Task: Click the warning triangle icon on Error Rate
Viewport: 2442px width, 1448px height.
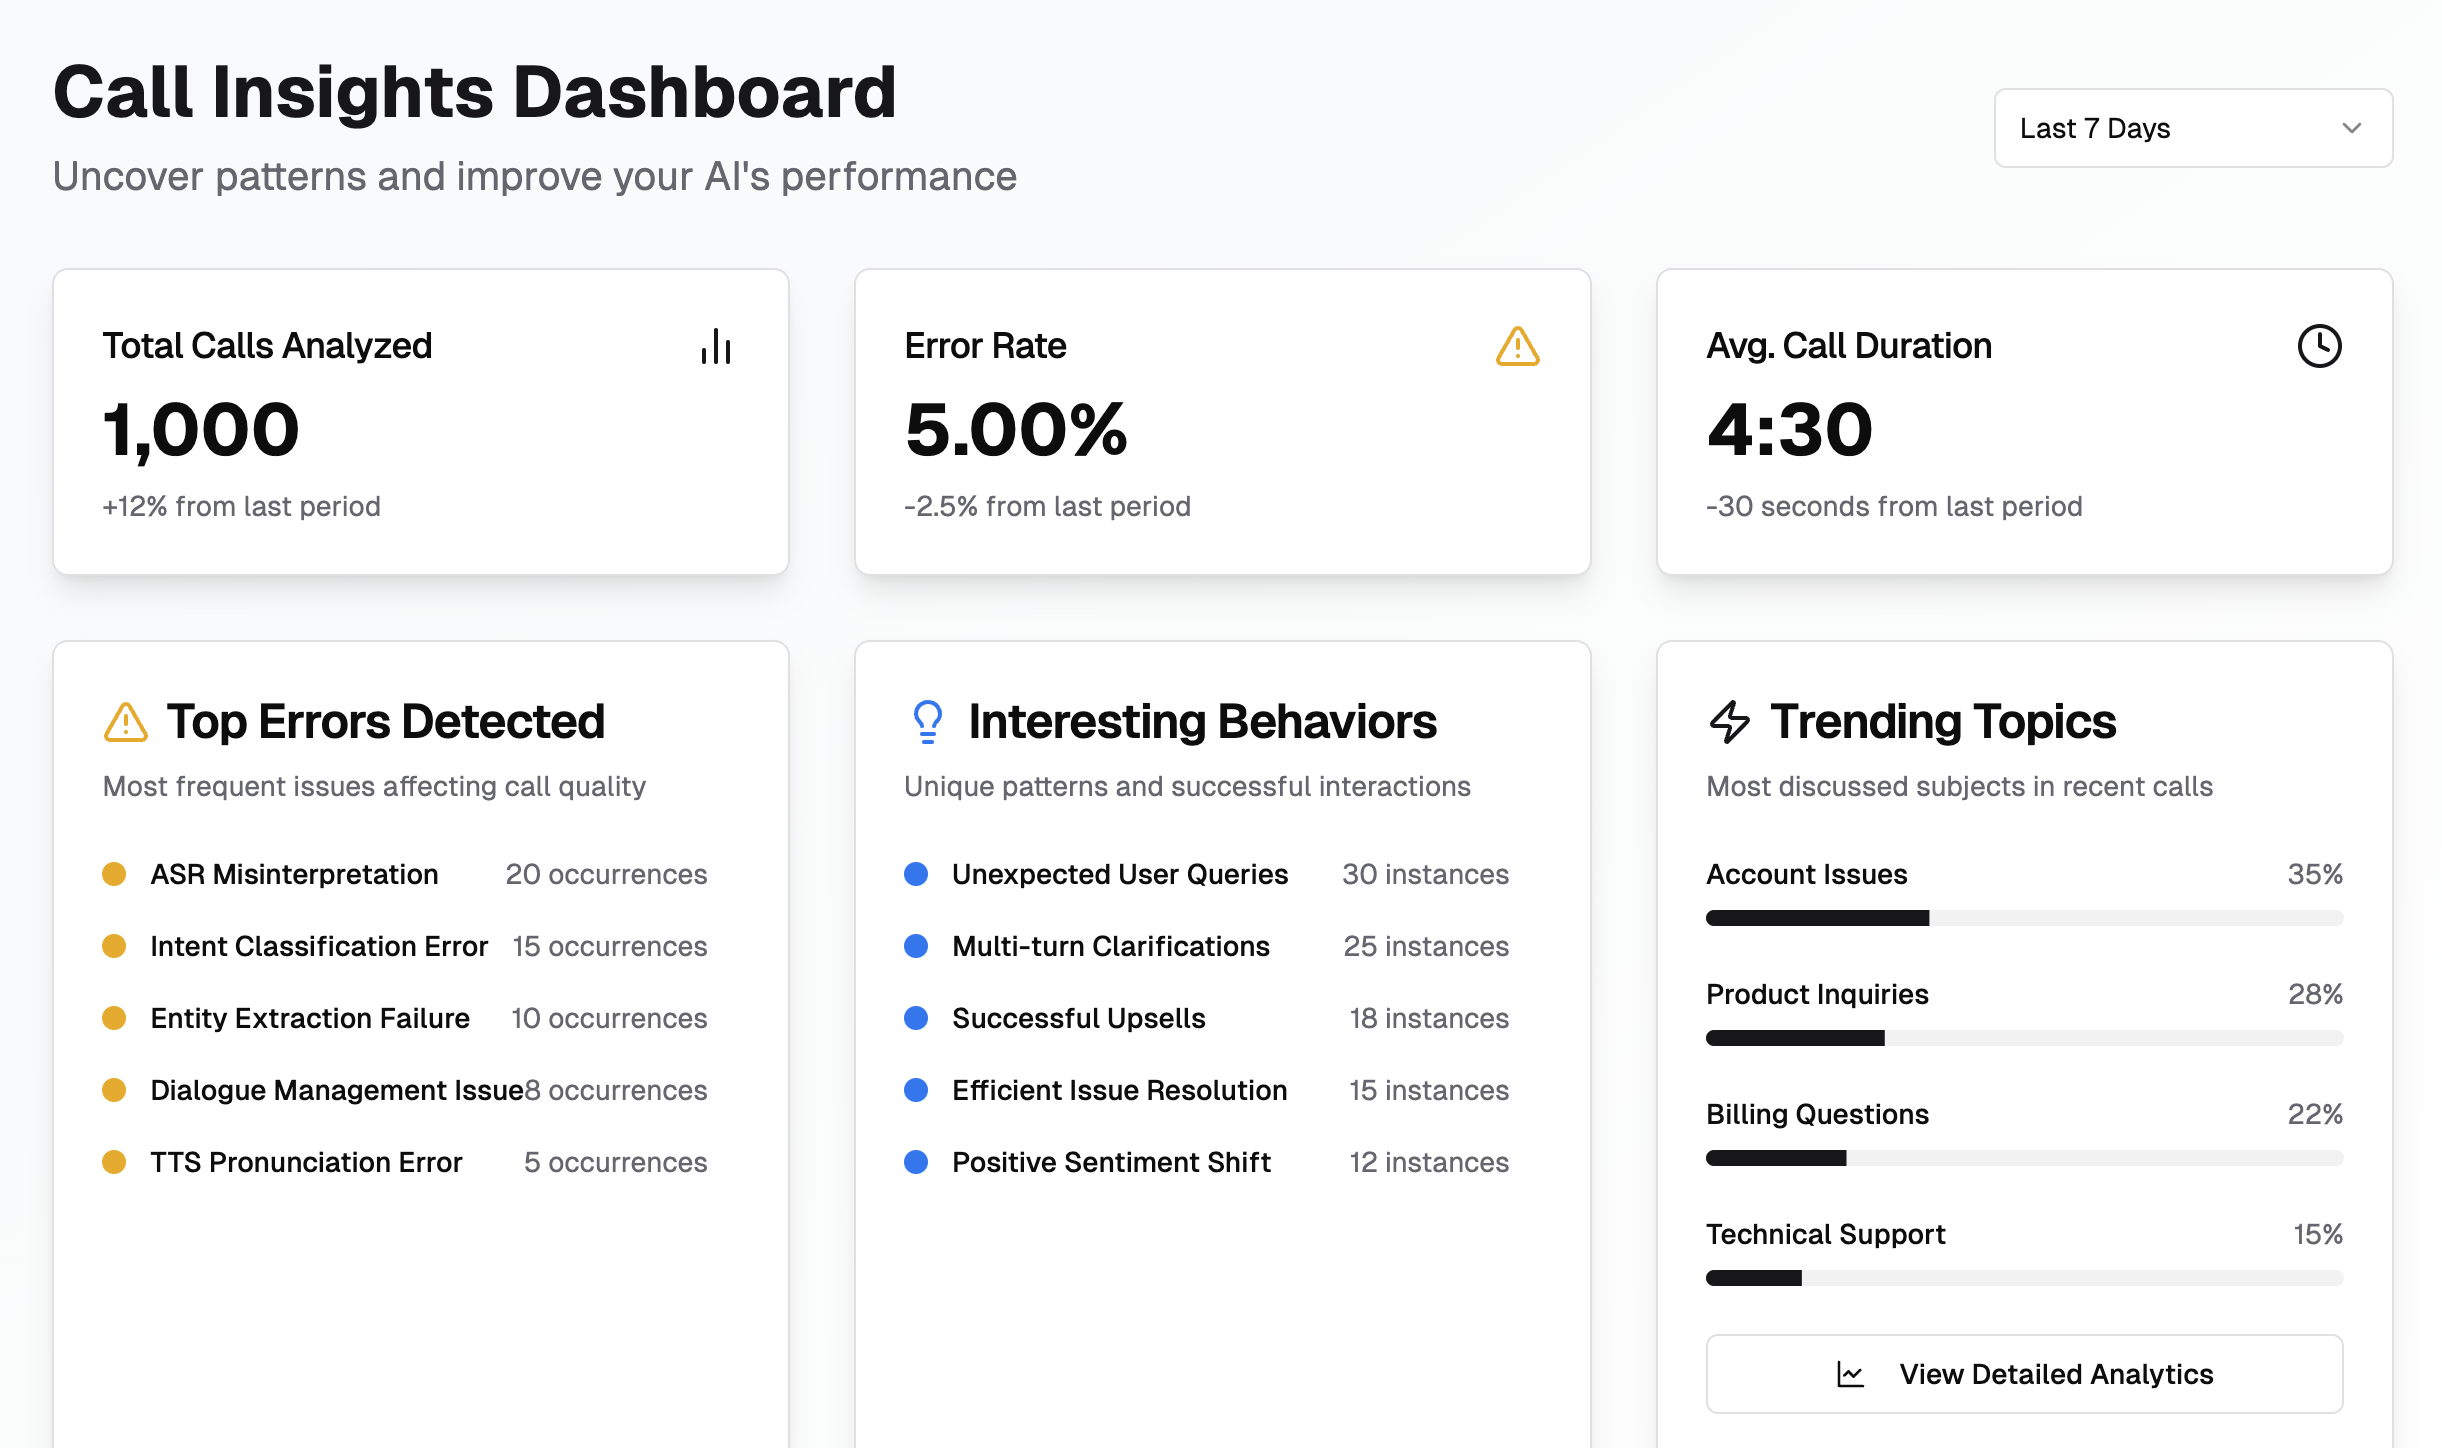Action: [x=1515, y=345]
